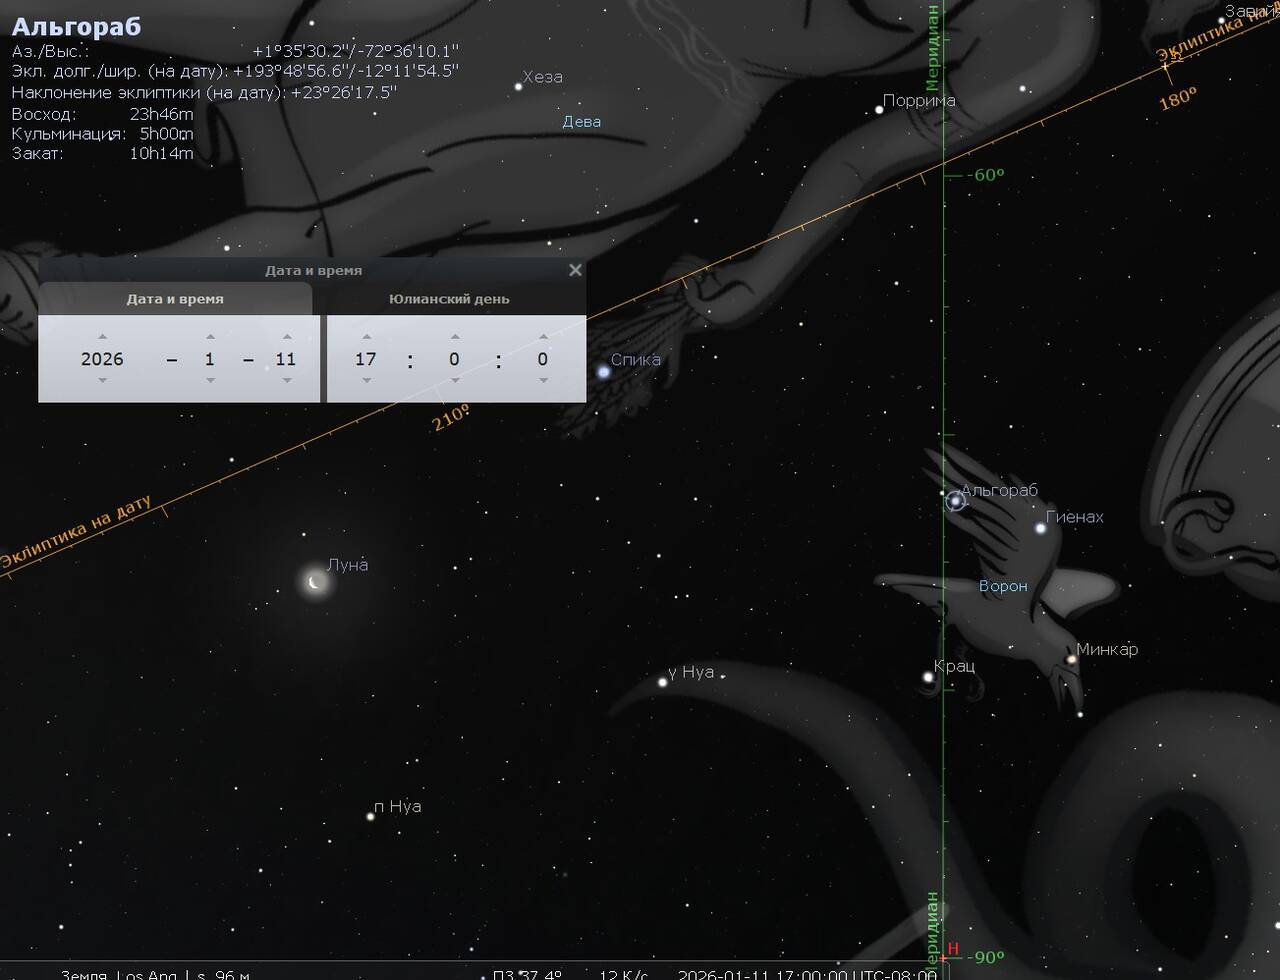Select the star Крац
1280x980 pixels.
[928, 677]
